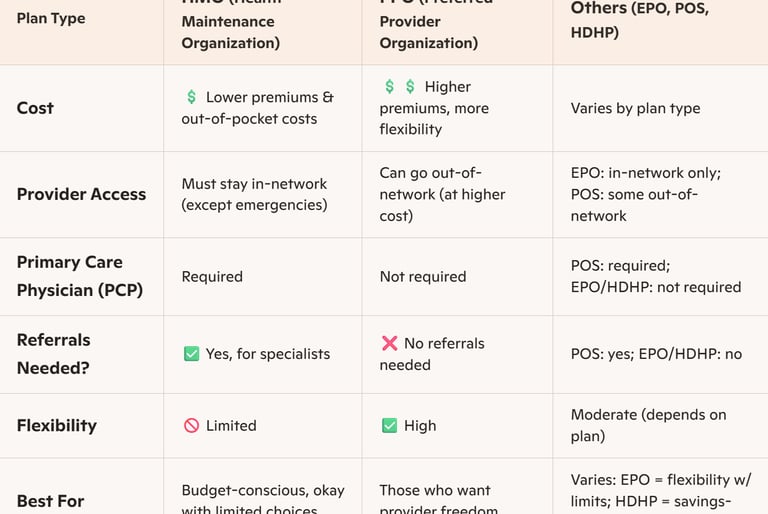Click the green checkmark beside "High"
Screen dimensions: 768x514
390,425
